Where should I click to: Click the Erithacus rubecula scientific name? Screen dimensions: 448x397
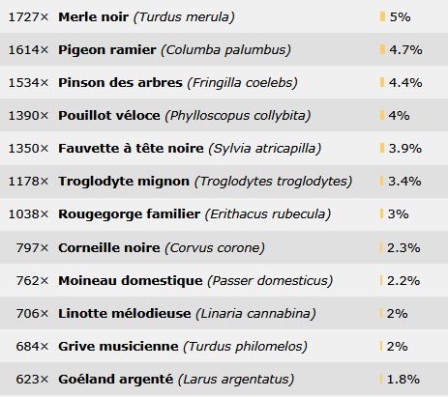coord(268,214)
